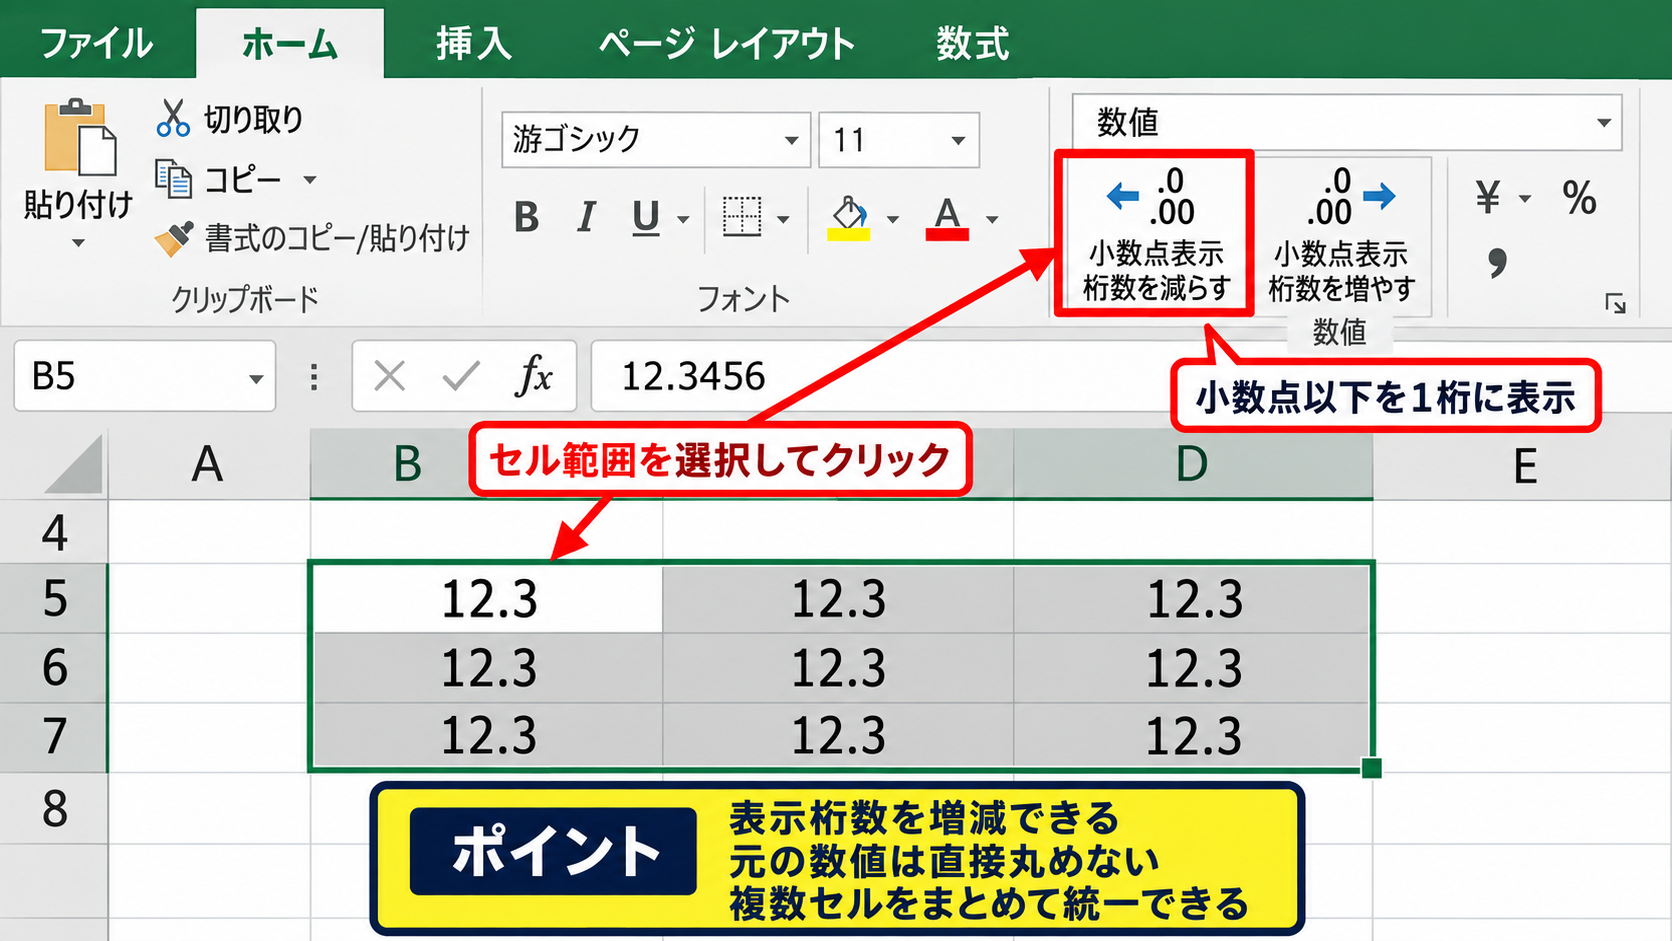Viewport: 1672px width, 941px height.
Task: Select column A header
Action: [209, 464]
